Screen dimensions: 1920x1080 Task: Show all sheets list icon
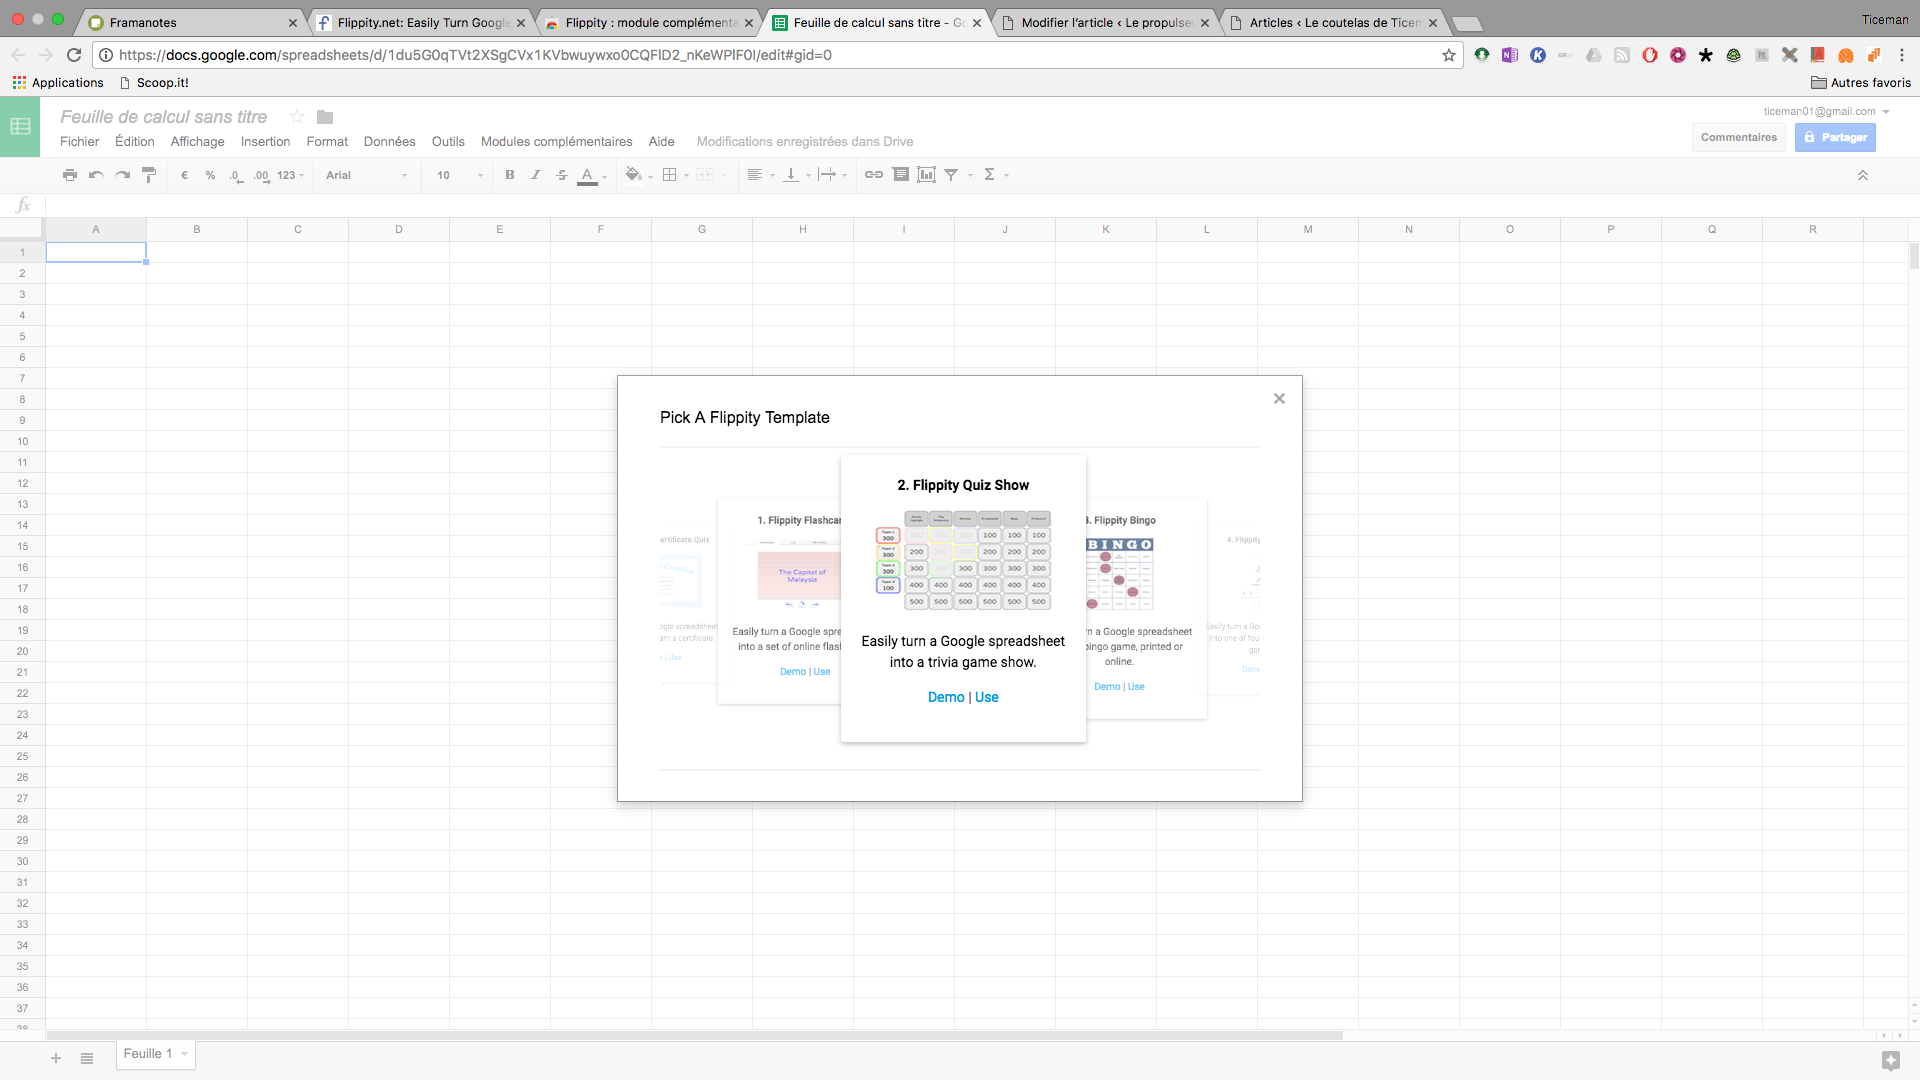pos(87,1058)
